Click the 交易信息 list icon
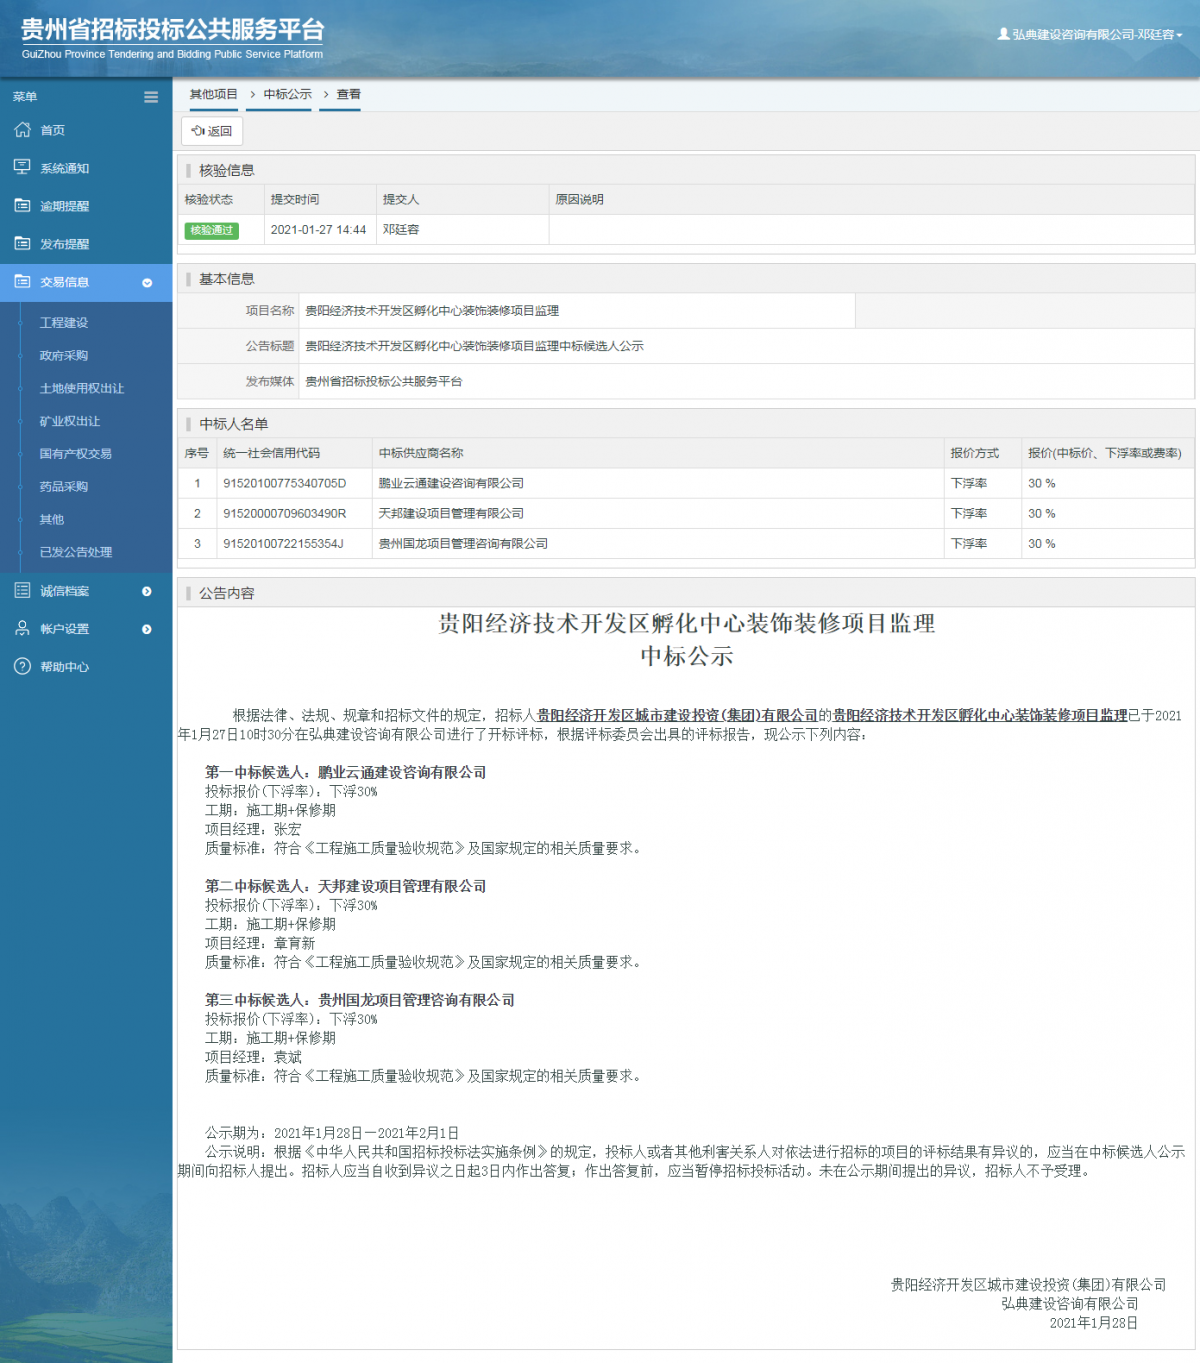Viewport: 1200px width, 1363px height. click(x=22, y=282)
